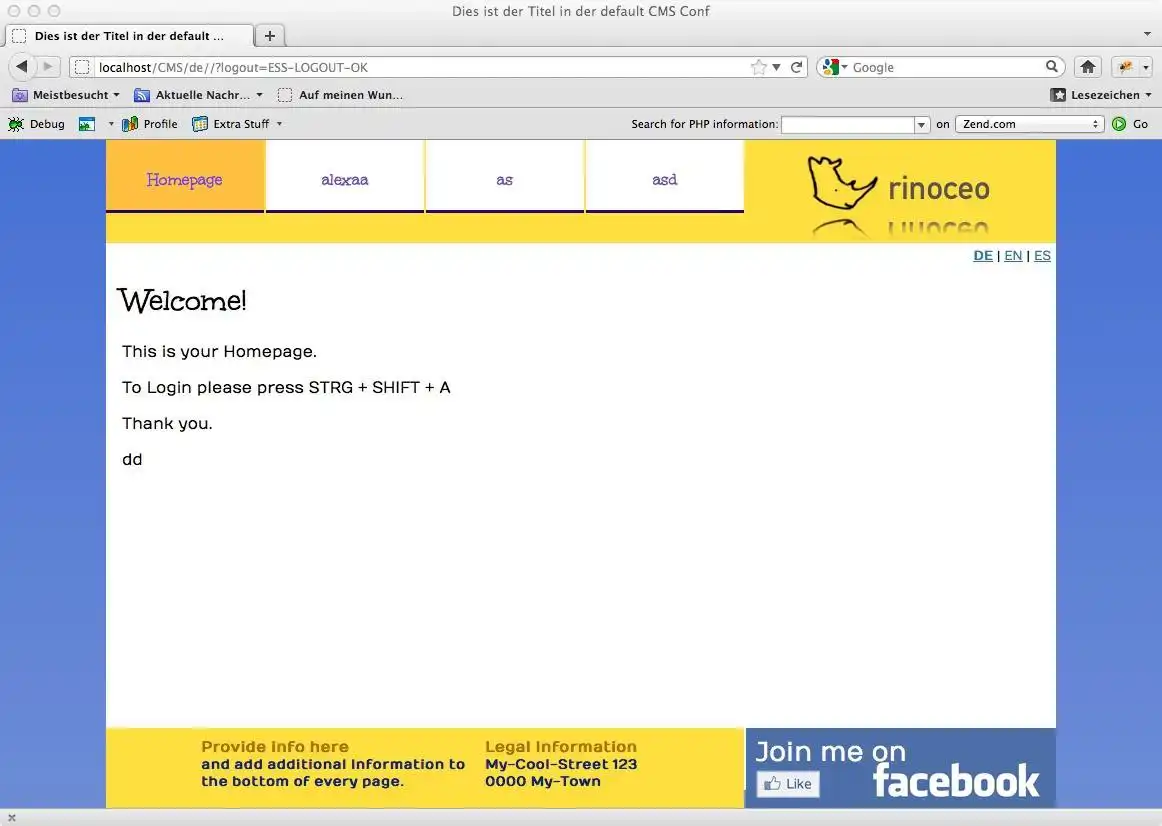Click the picture icon in Zend toolbar

coord(87,124)
